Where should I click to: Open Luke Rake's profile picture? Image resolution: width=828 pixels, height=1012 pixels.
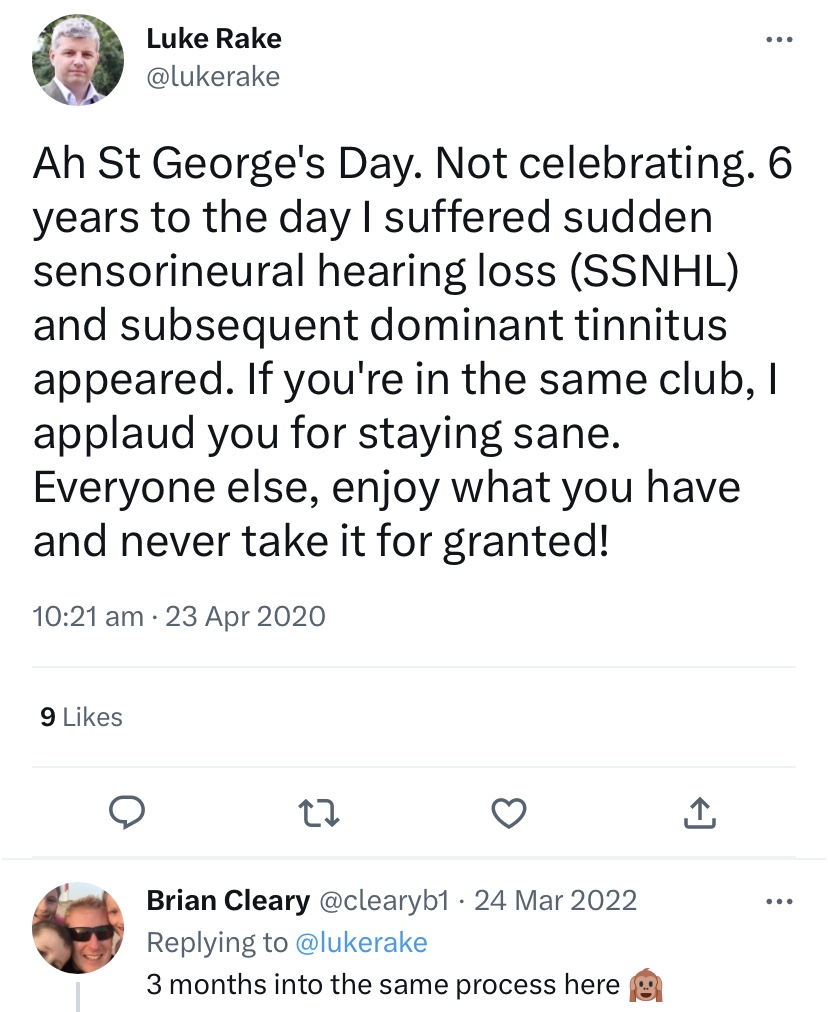pyautogui.click(x=78, y=60)
